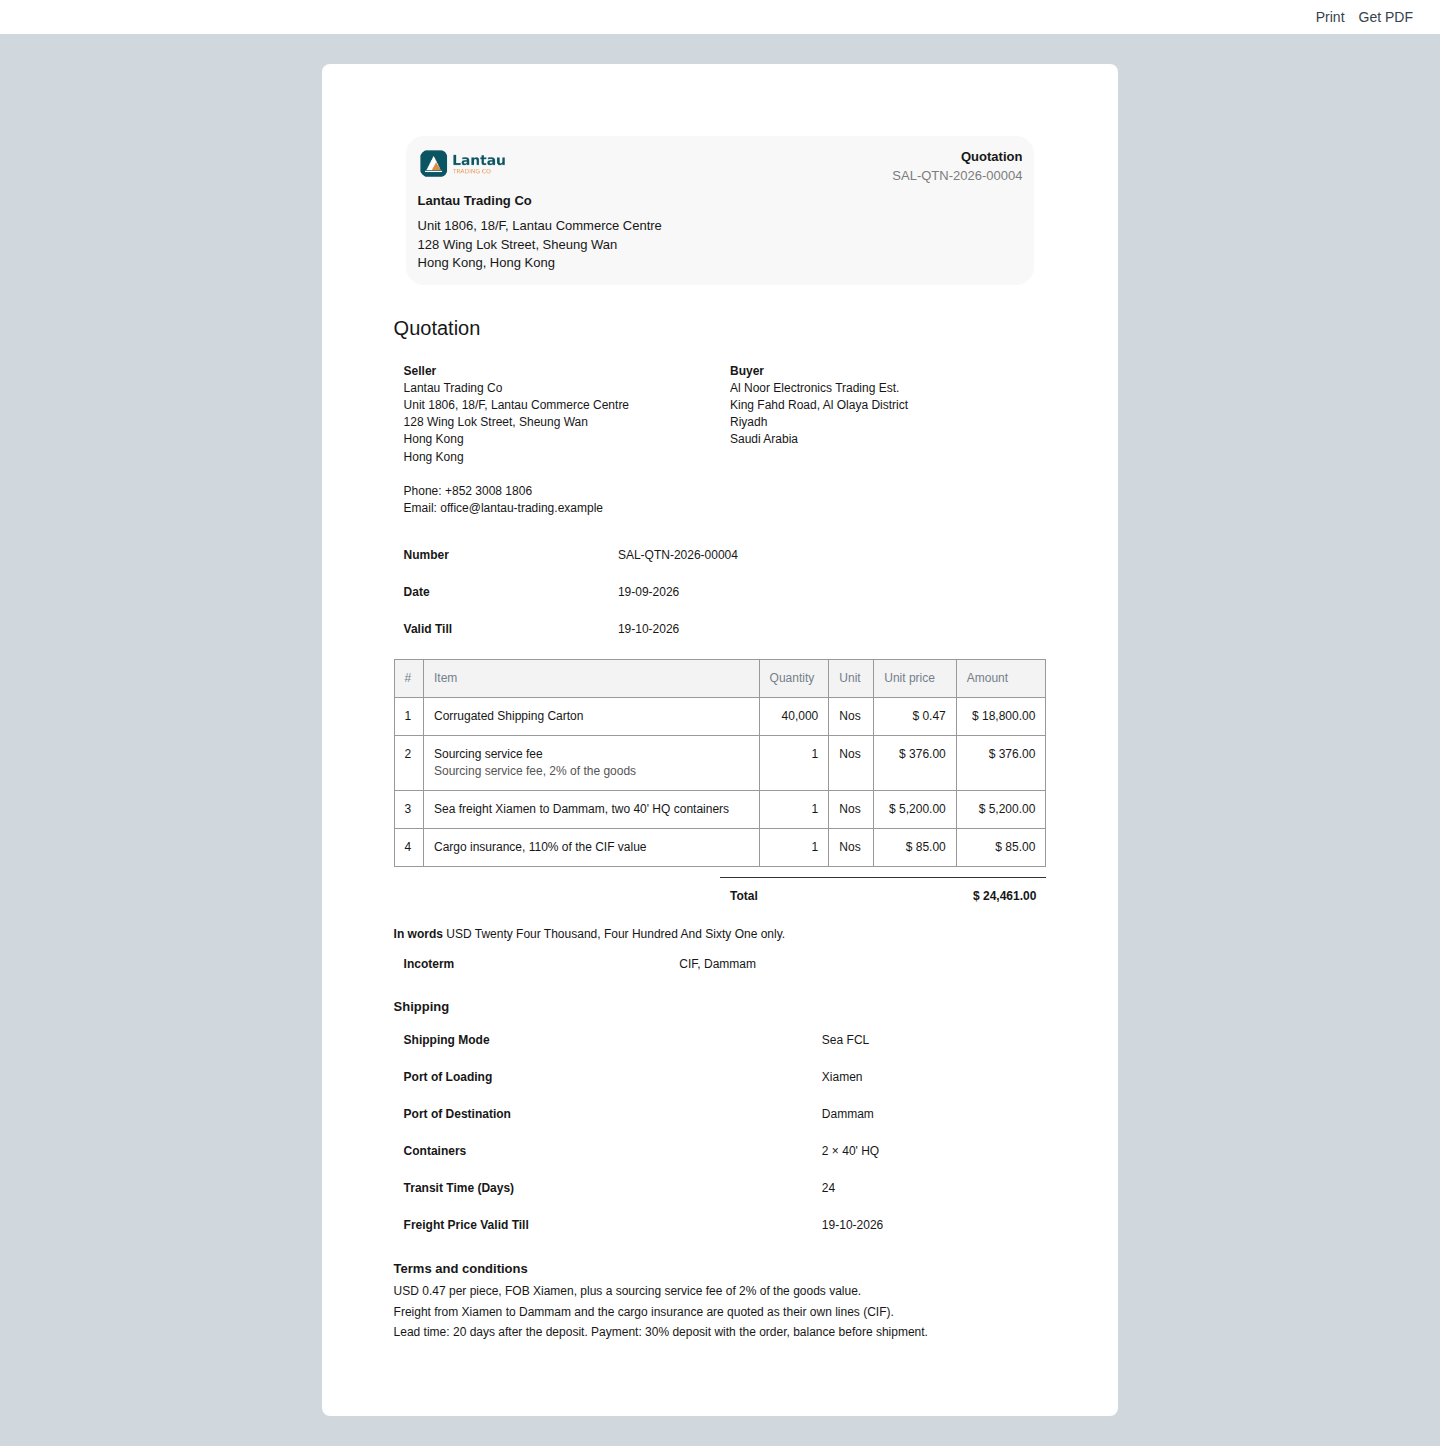Click the Lantau Trading Co letterhead name

pos(474,201)
